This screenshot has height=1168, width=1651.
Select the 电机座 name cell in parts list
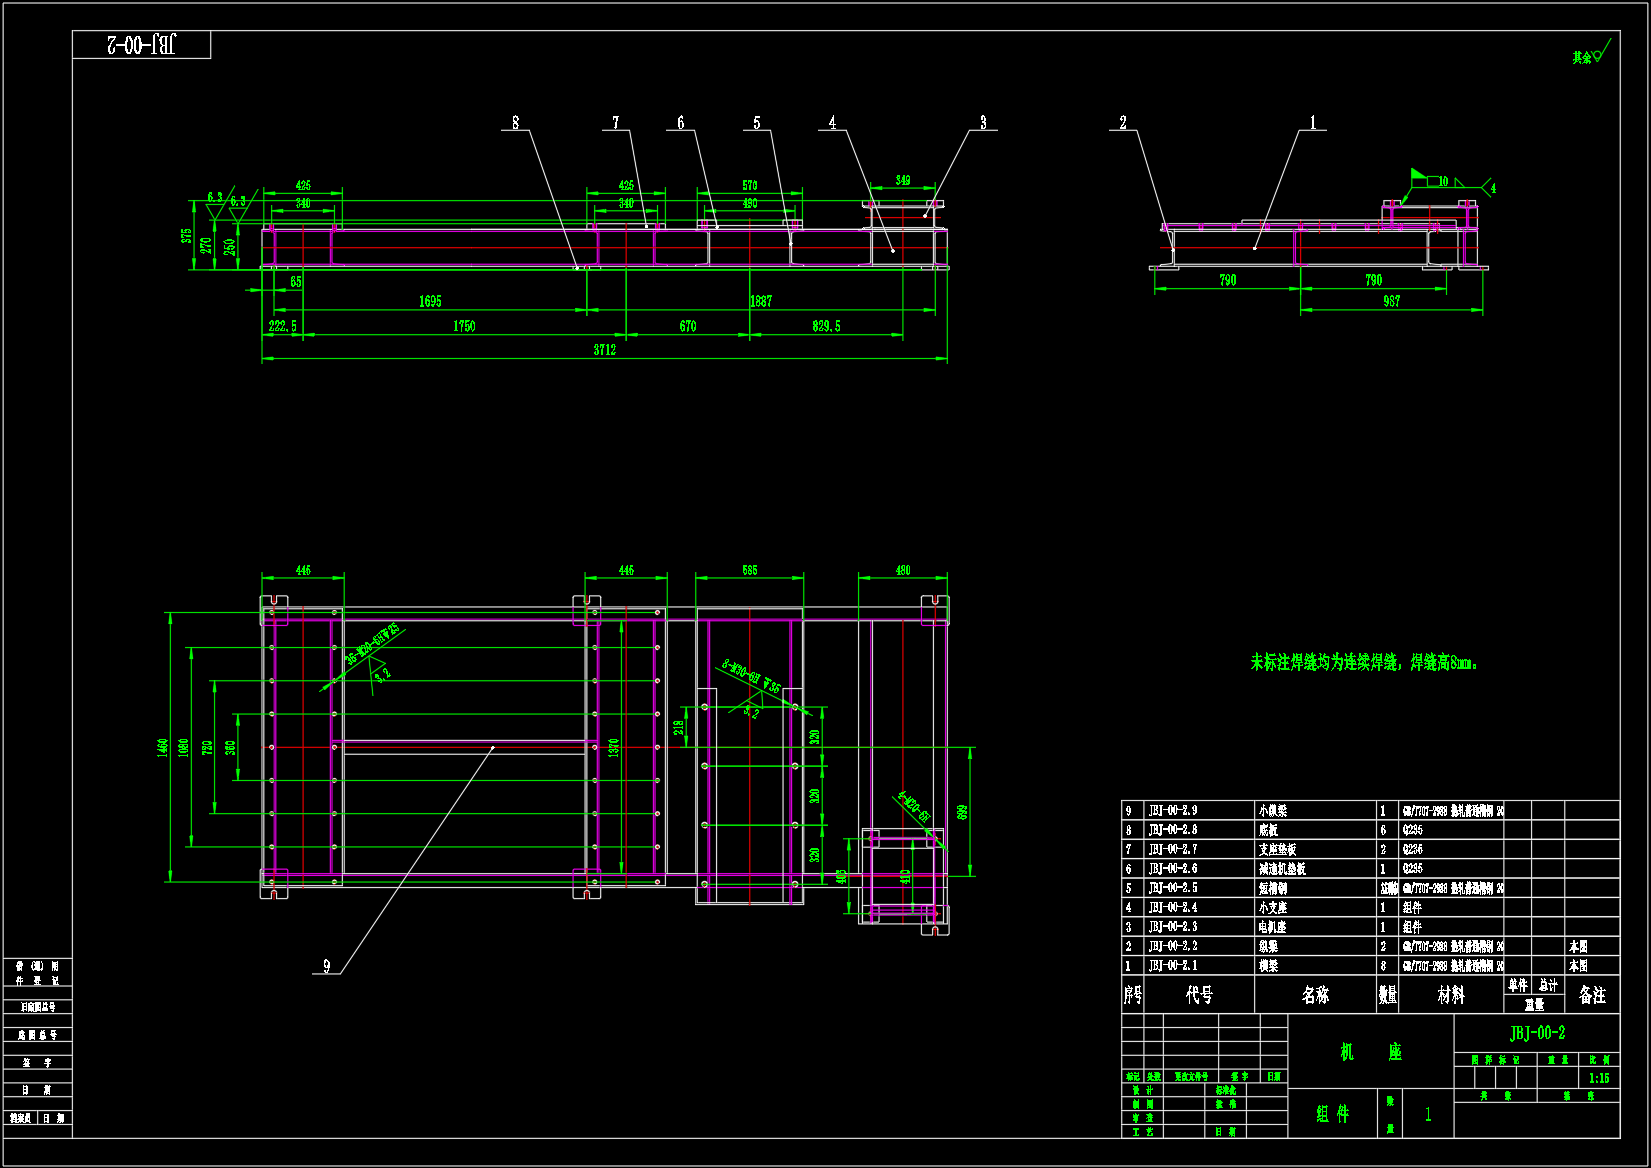tap(1272, 927)
